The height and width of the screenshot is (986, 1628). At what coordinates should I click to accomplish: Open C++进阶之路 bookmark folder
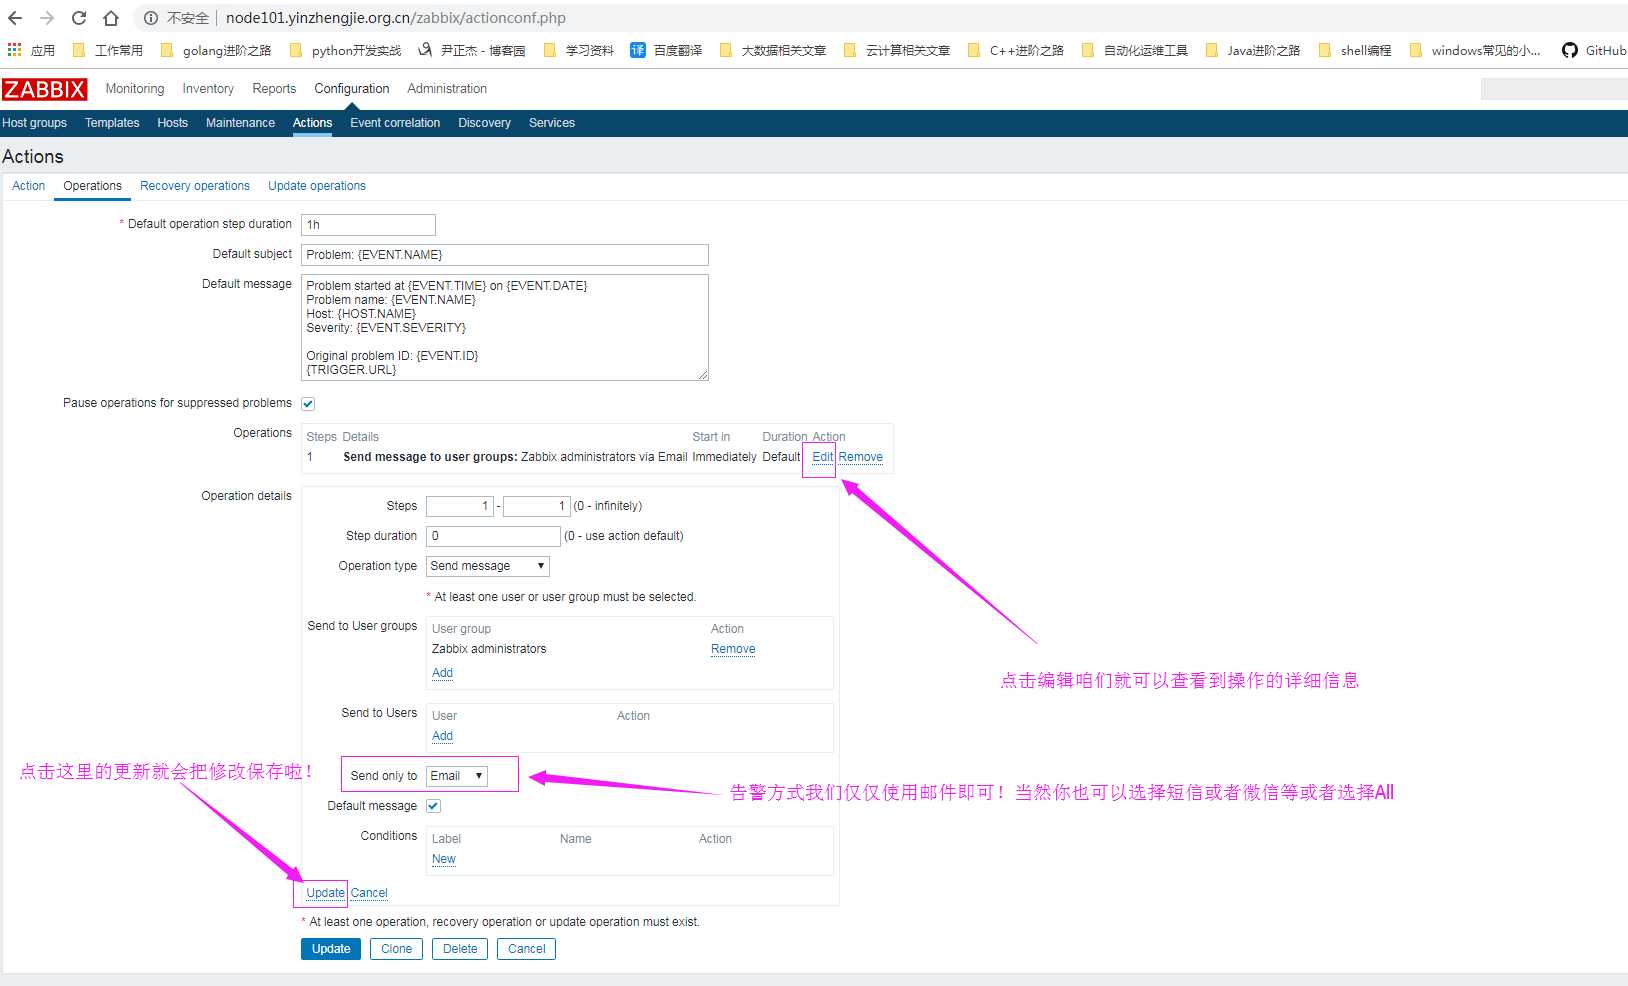pyautogui.click(x=1016, y=50)
